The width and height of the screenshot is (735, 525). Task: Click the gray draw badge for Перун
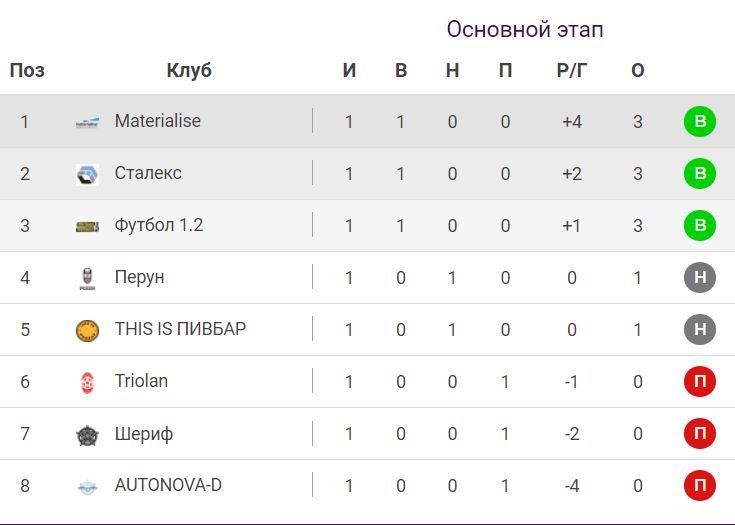click(x=700, y=278)
